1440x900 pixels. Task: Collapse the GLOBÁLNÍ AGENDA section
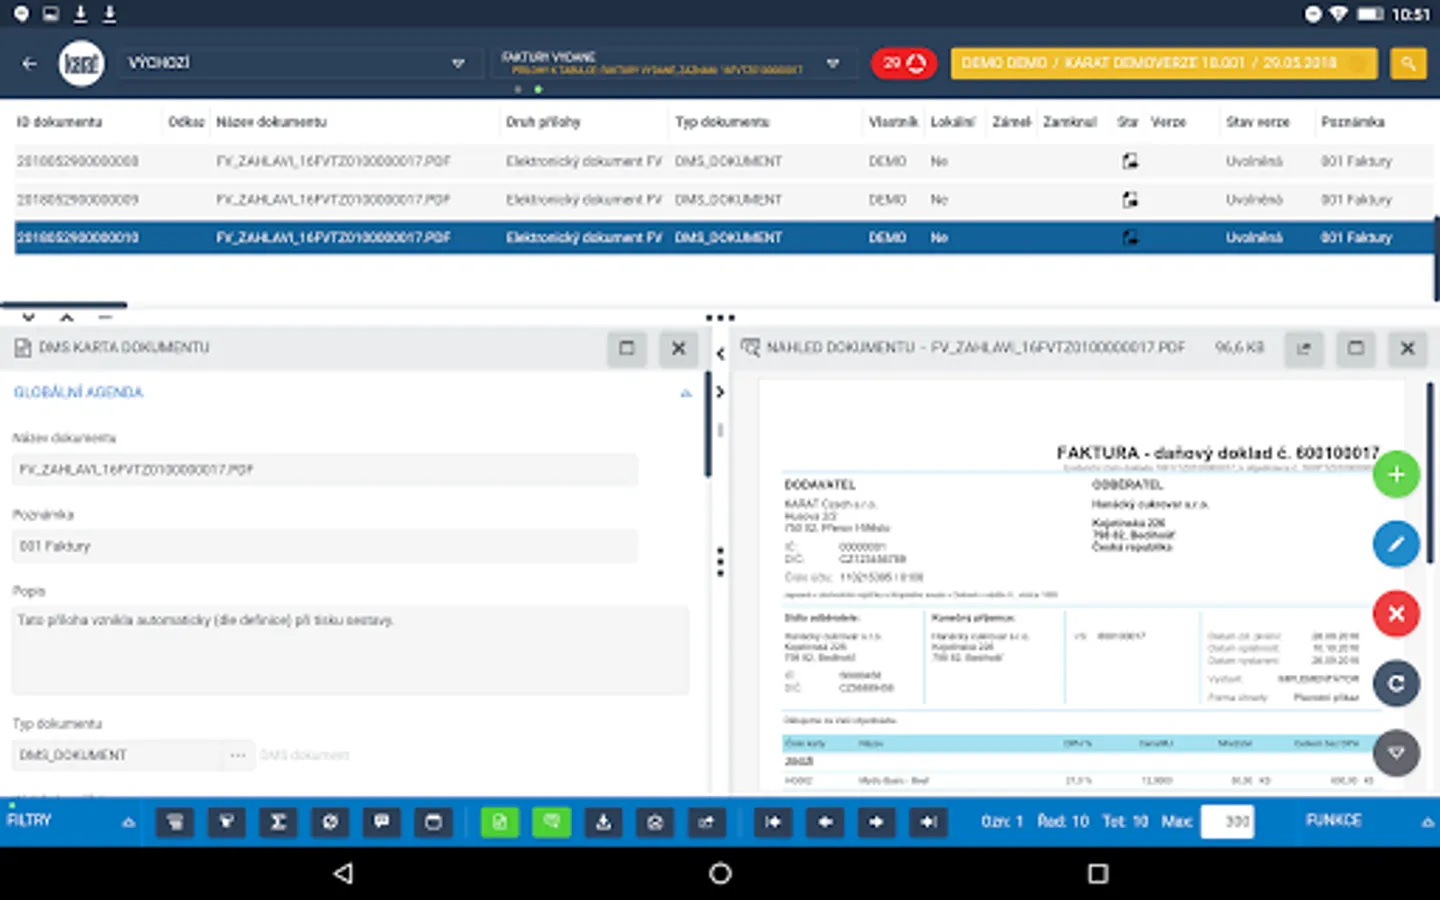(x=686, y=392)
